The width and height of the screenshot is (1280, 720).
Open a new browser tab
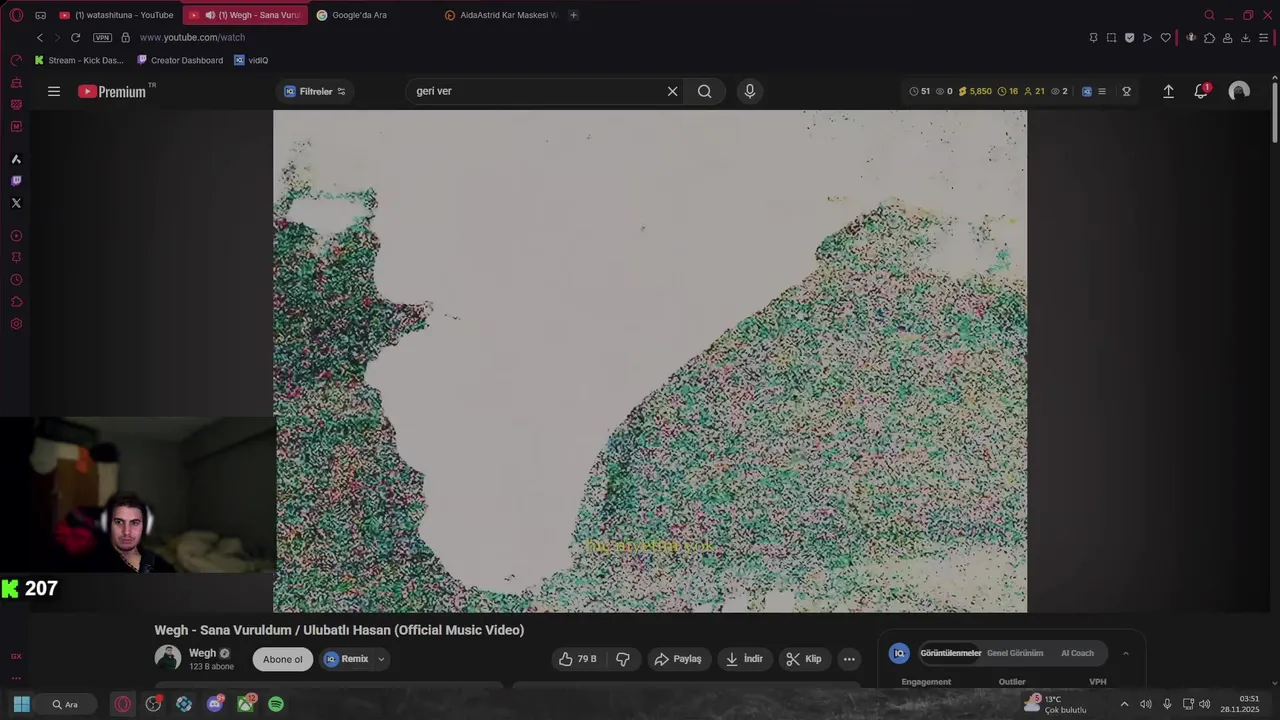coord(573,15)
